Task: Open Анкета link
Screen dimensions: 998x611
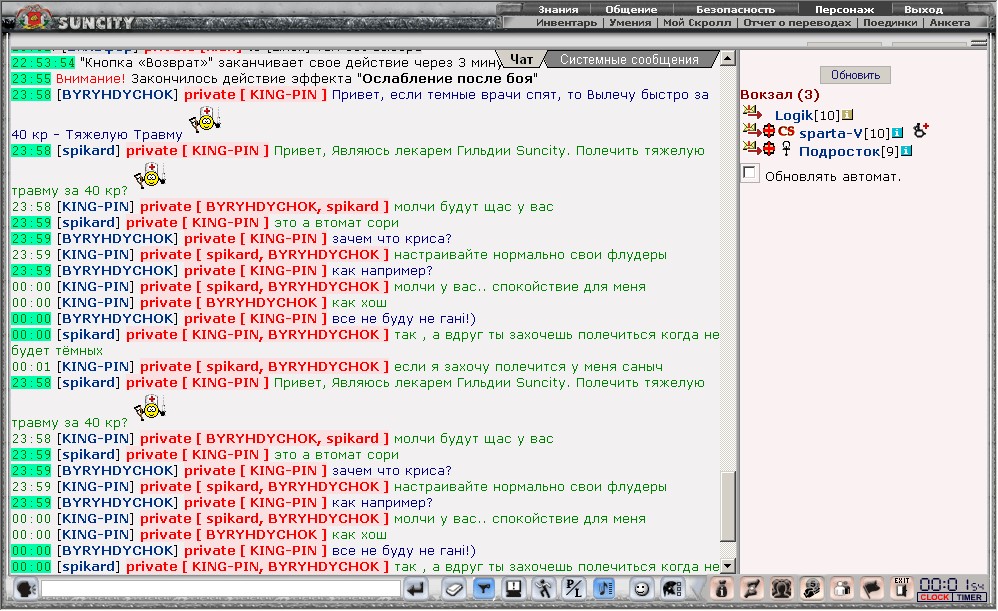Action: [950, 23]
